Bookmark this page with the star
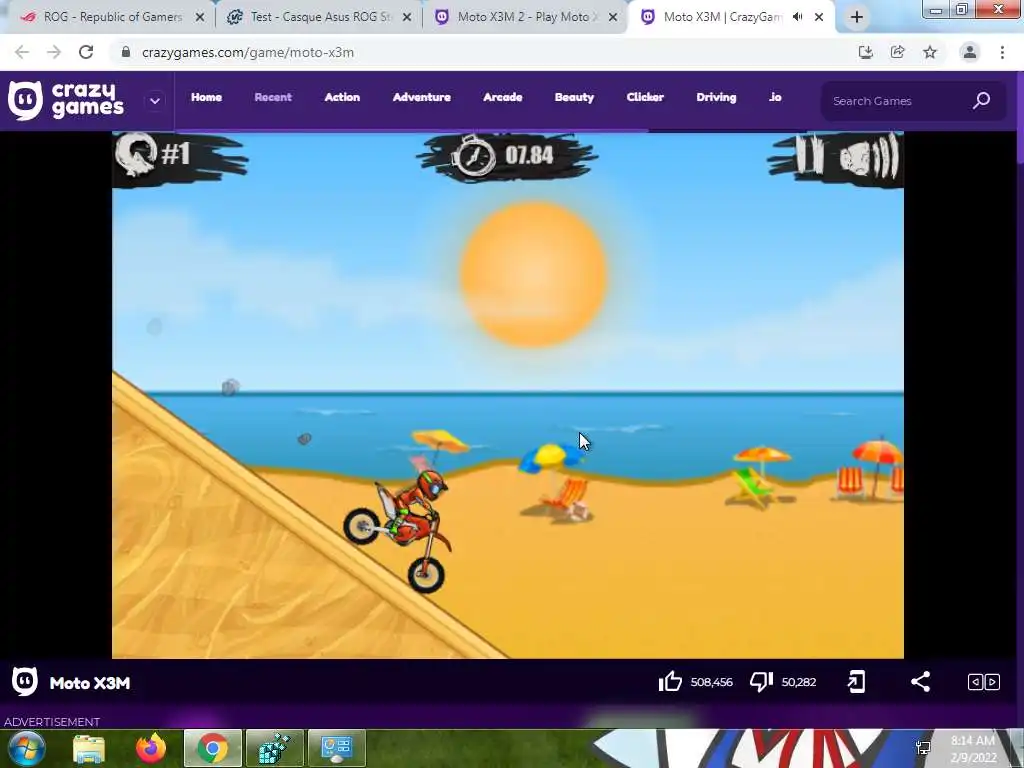This screenshot has width=1024, height=768. click(x=930, y=52)
